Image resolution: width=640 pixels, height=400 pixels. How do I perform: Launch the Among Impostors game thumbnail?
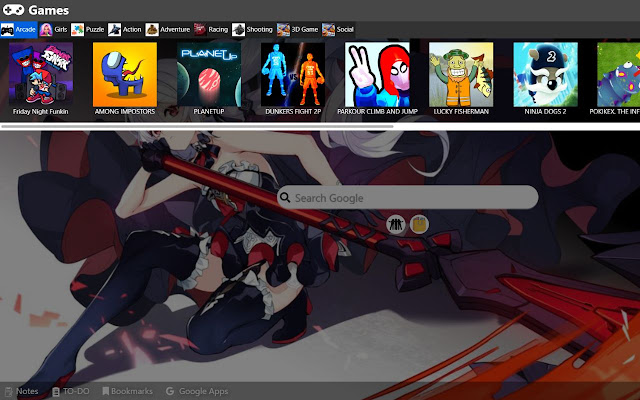125,74
